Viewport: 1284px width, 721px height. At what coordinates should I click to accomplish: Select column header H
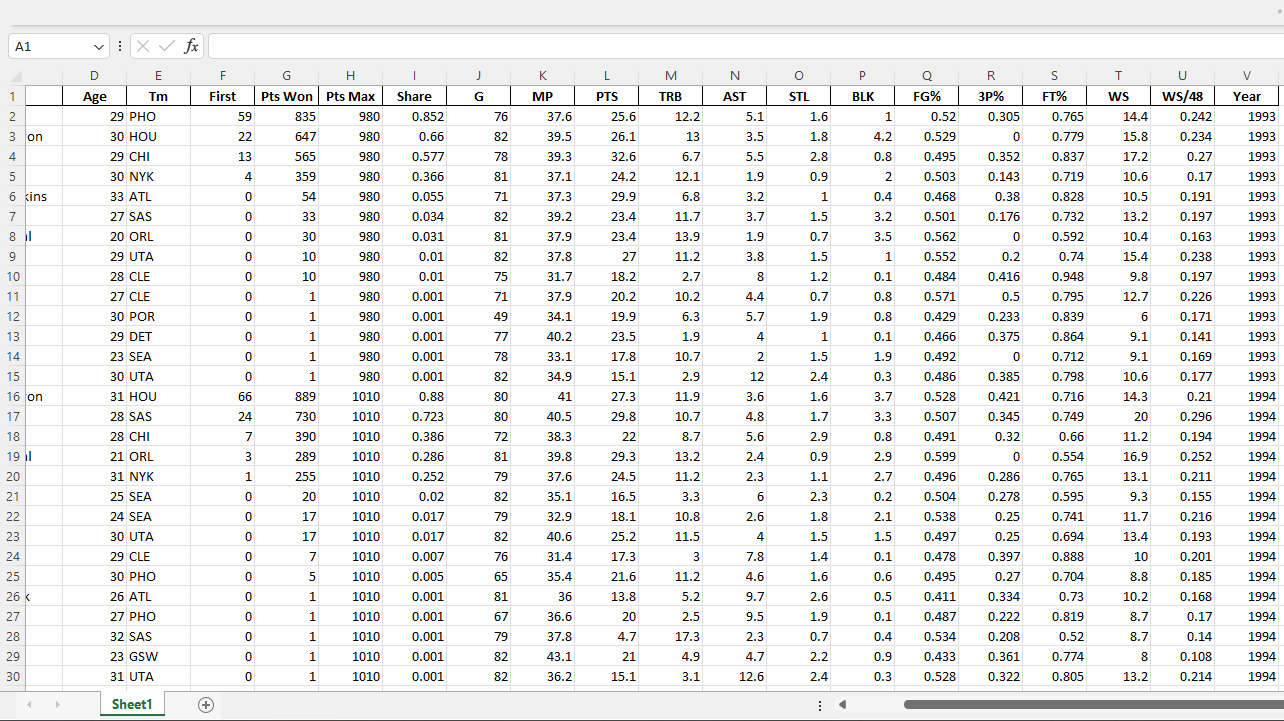(x=350, y=76)
